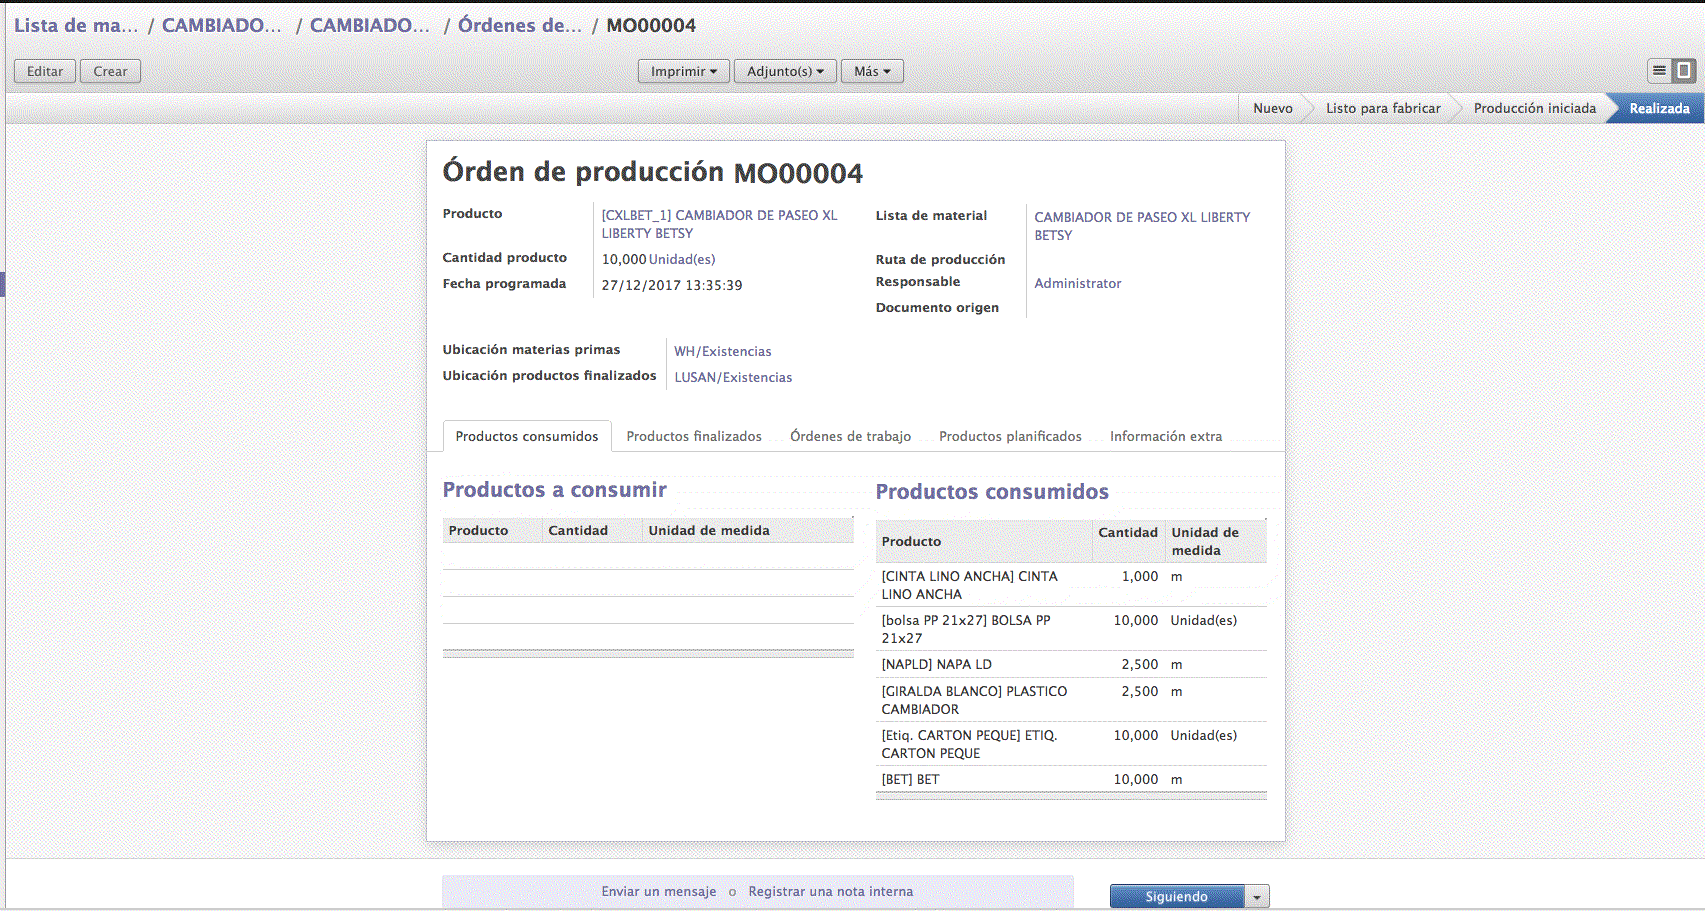Go to Órdenes de... breadcrumb
The height and width of the screenshot is (911, 1705).
click(519, 25)
